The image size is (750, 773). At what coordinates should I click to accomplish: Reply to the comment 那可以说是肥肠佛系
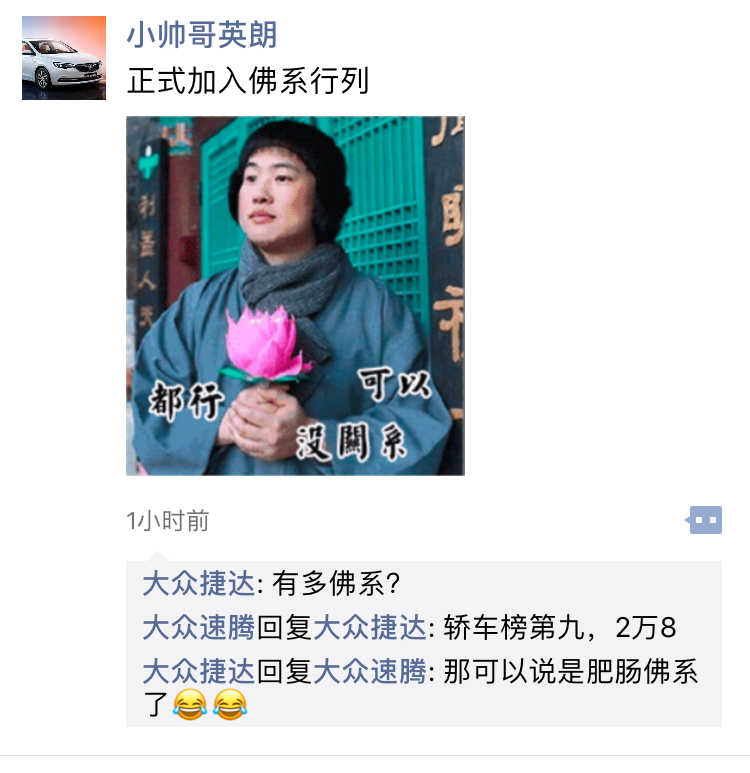[x=571, y=672]
